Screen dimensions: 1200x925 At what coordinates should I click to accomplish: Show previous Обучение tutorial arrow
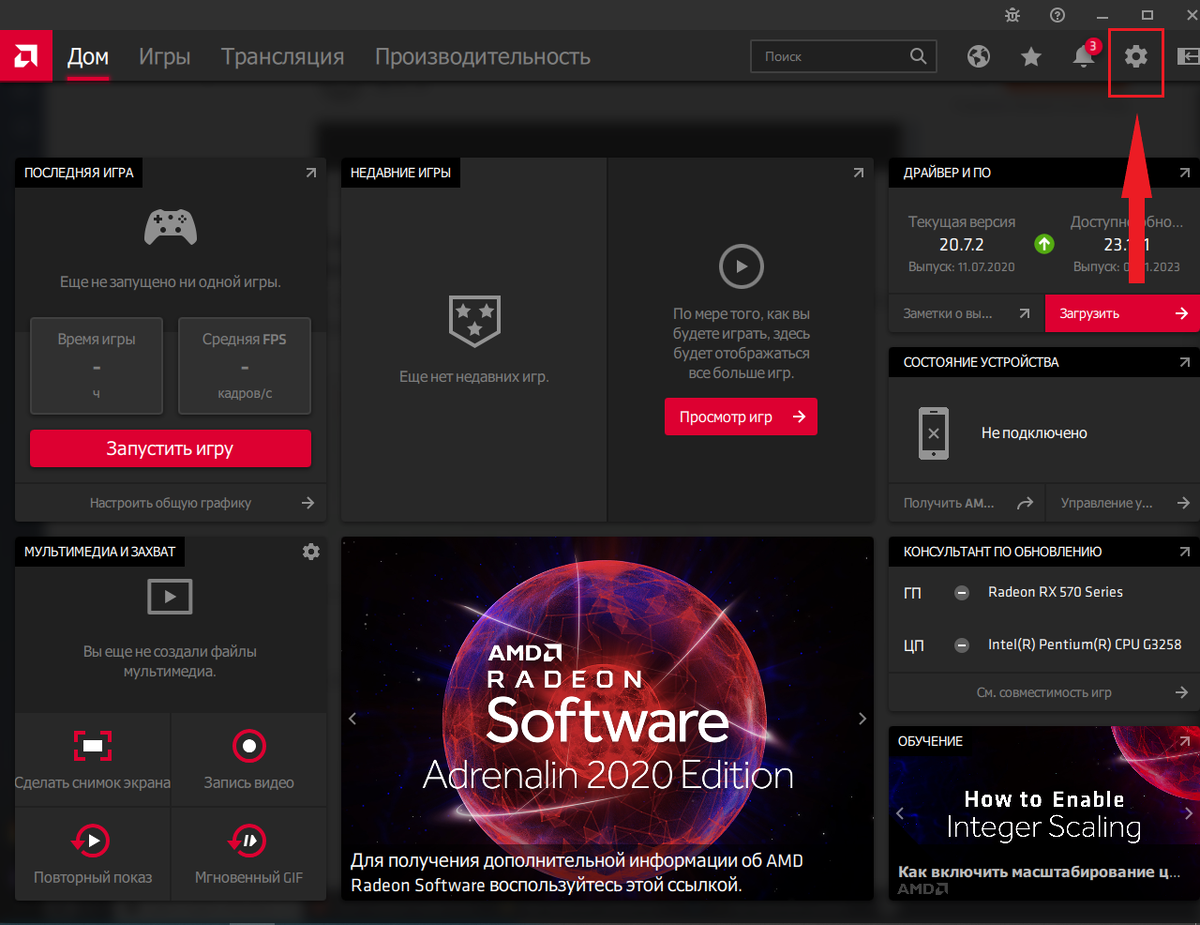[x=900, y=813]
